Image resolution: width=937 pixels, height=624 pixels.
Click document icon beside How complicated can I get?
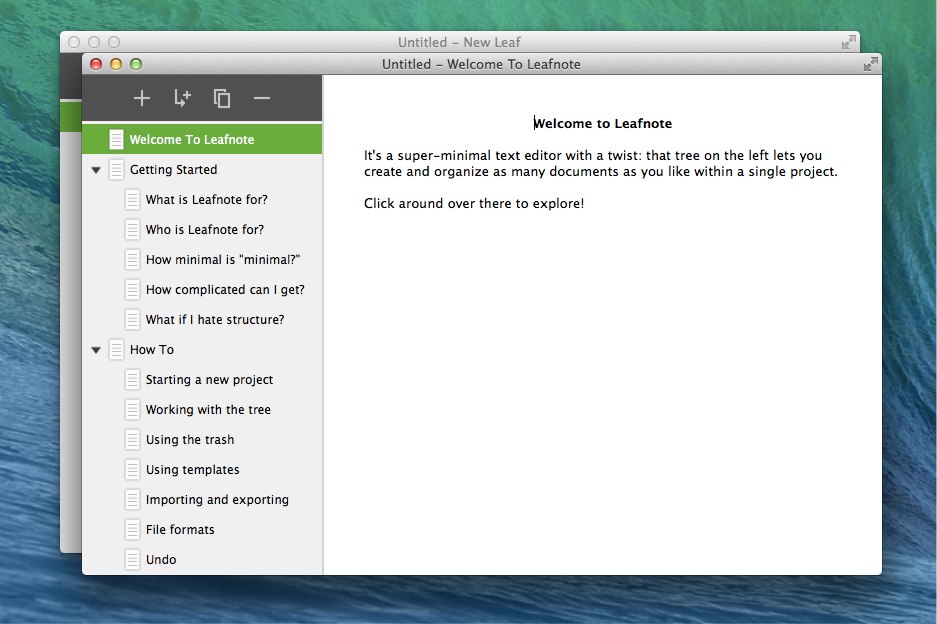[x=132, y=289]
